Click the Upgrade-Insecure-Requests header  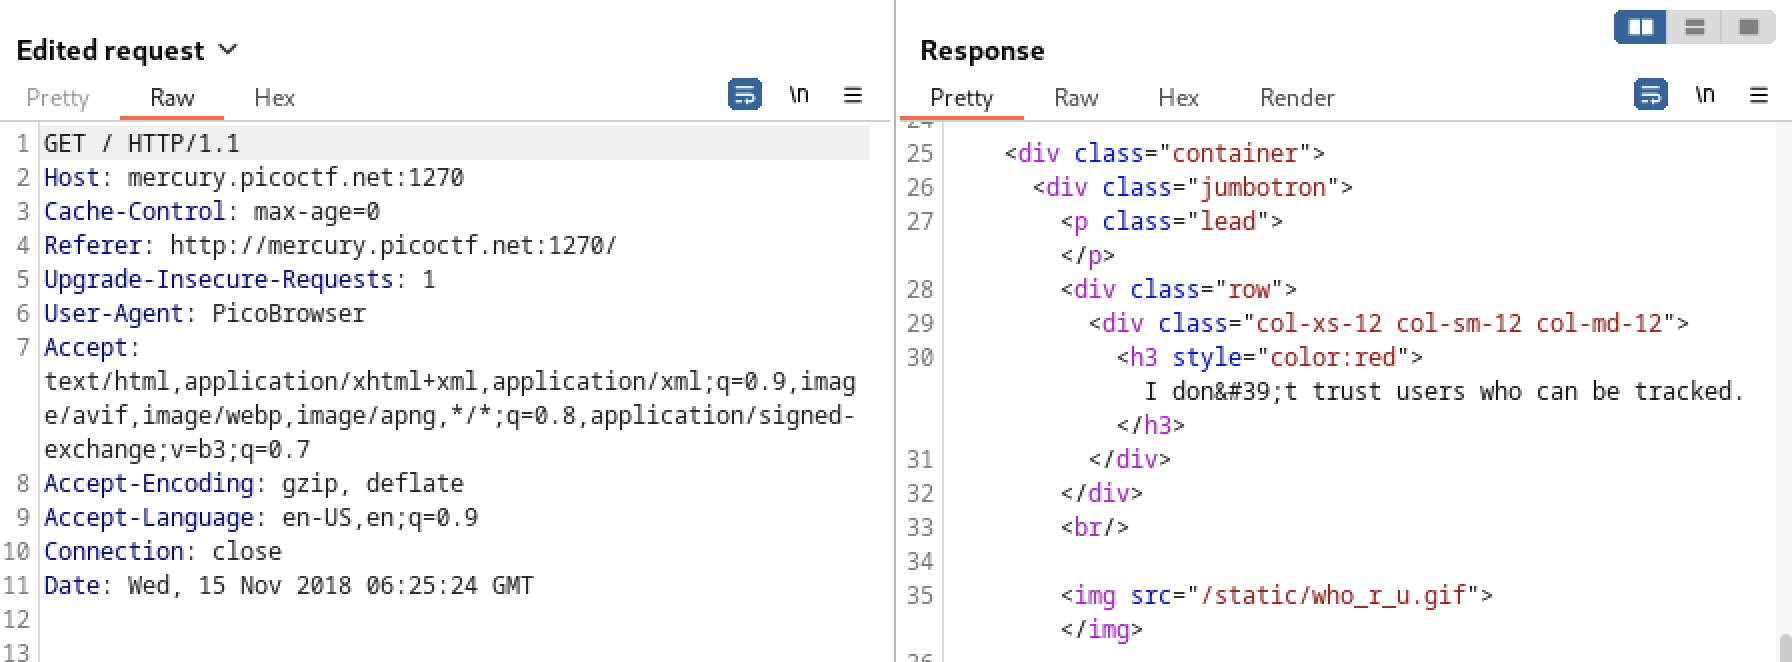(x=240, y=280)
